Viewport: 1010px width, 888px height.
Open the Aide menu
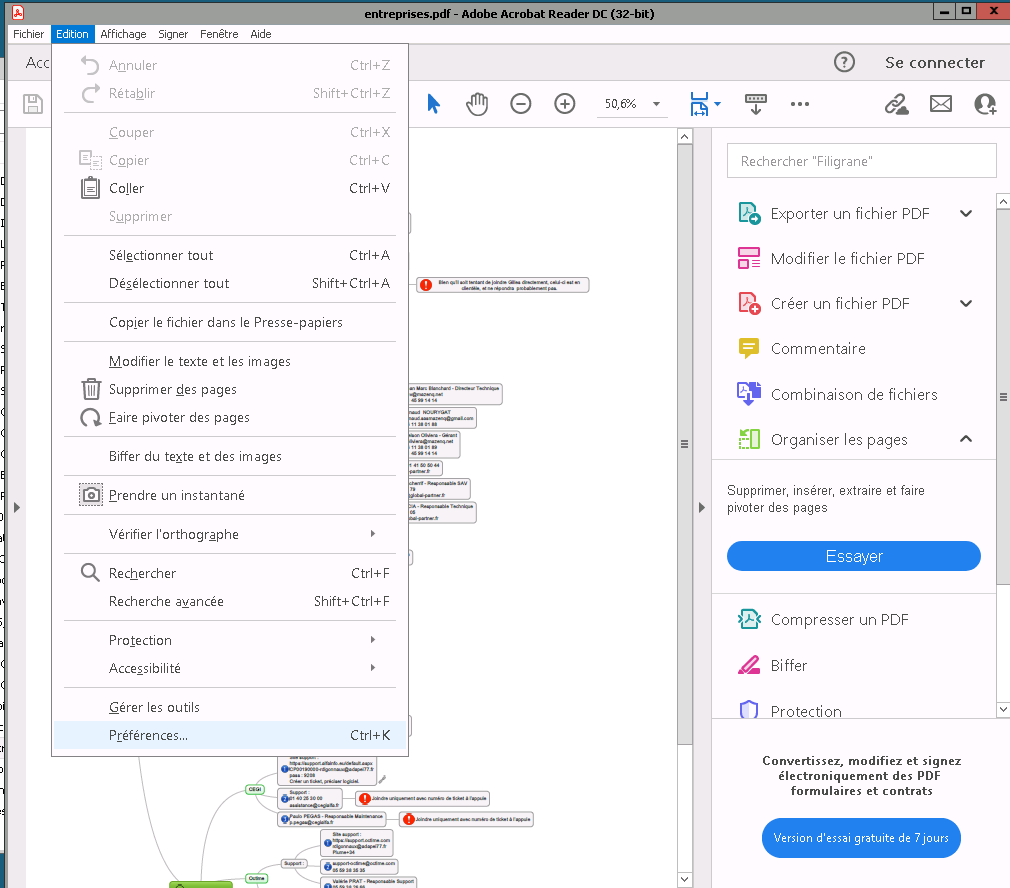pyautogui.click(x=260, y=34)
